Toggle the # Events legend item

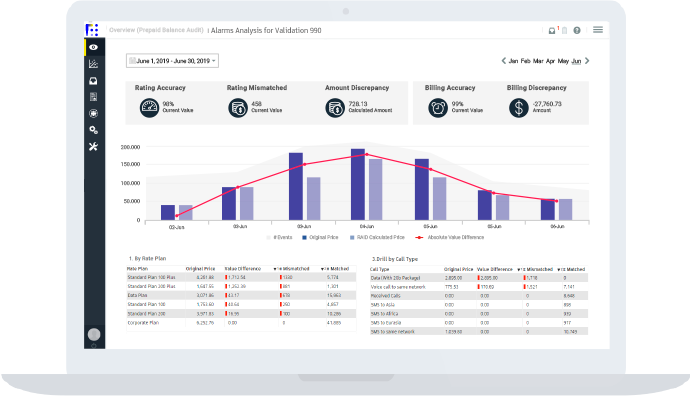pyautogui.click(x=279, y=237)
